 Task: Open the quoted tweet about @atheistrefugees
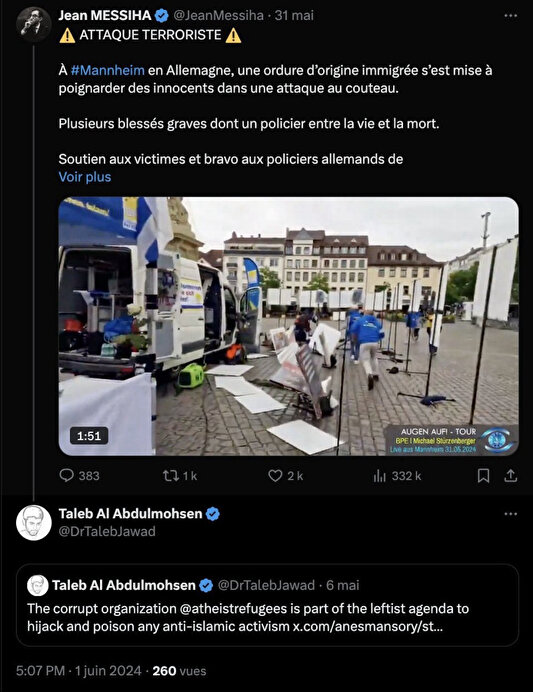click(x=267, y=605)
